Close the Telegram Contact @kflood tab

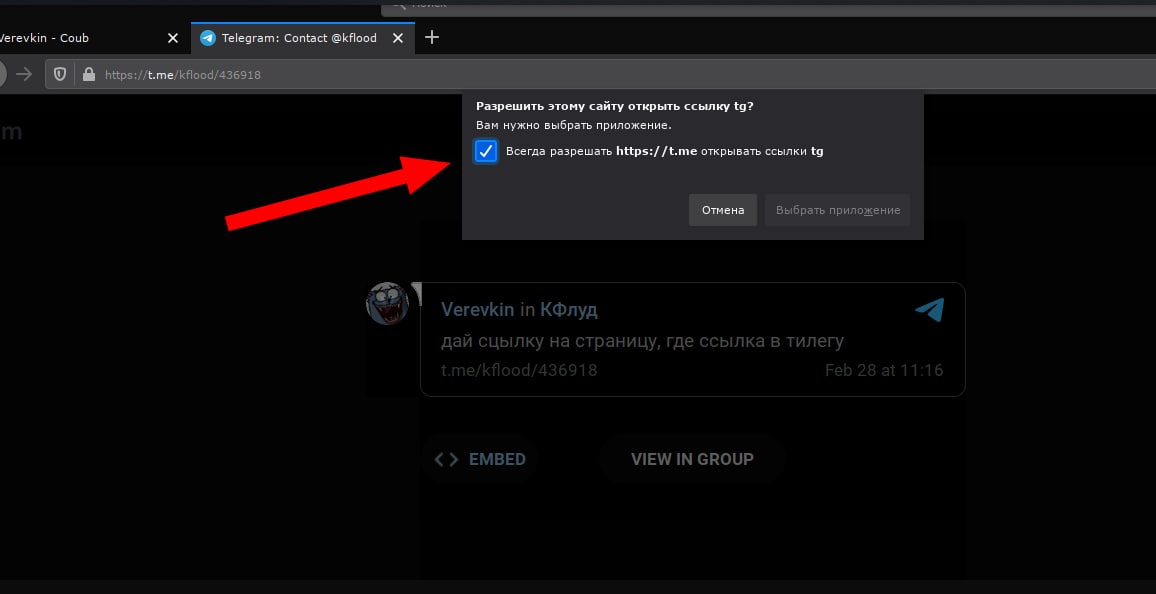click(397, 38)
